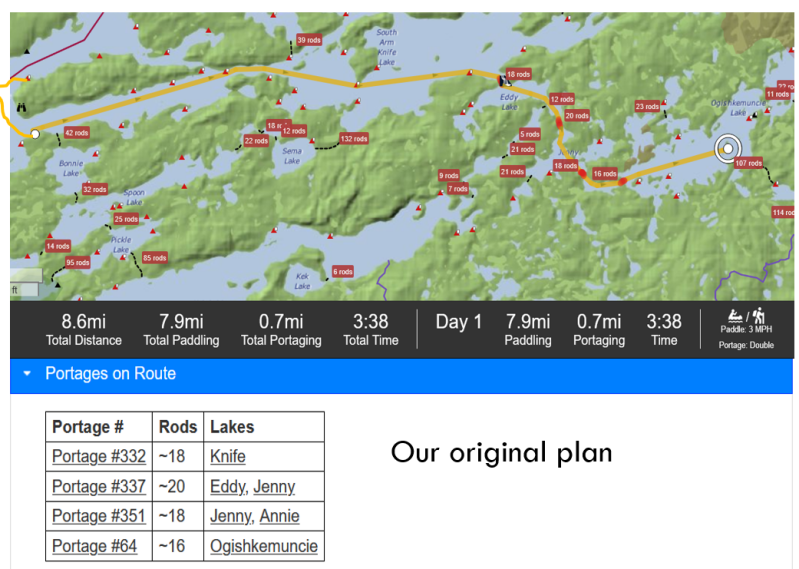This screenshot has width=799, height=569.
Task: Click the Rods column header
Action: coord(178,427)
